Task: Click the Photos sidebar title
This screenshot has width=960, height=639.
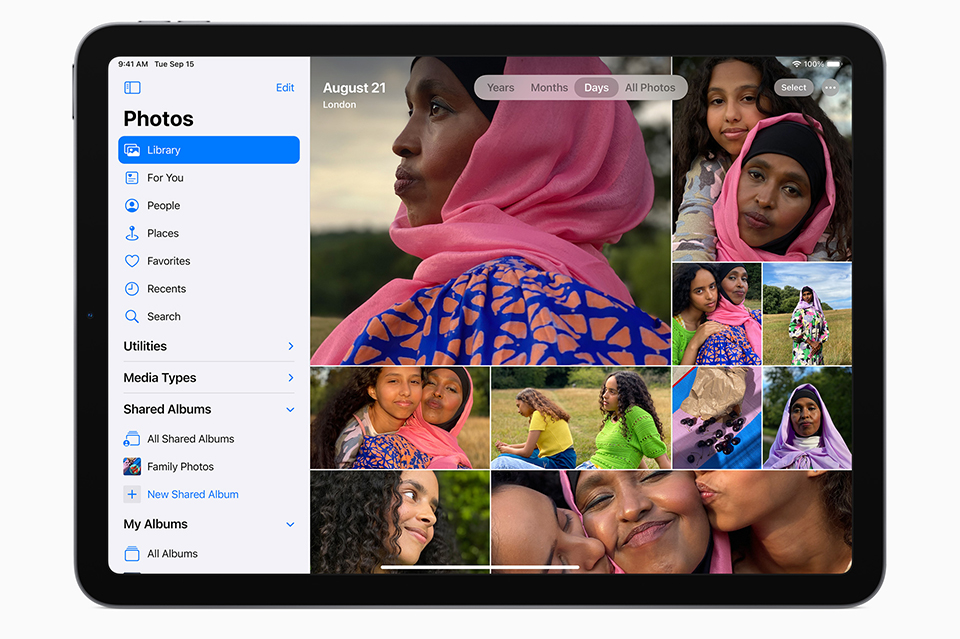Action: click(159, 119)
